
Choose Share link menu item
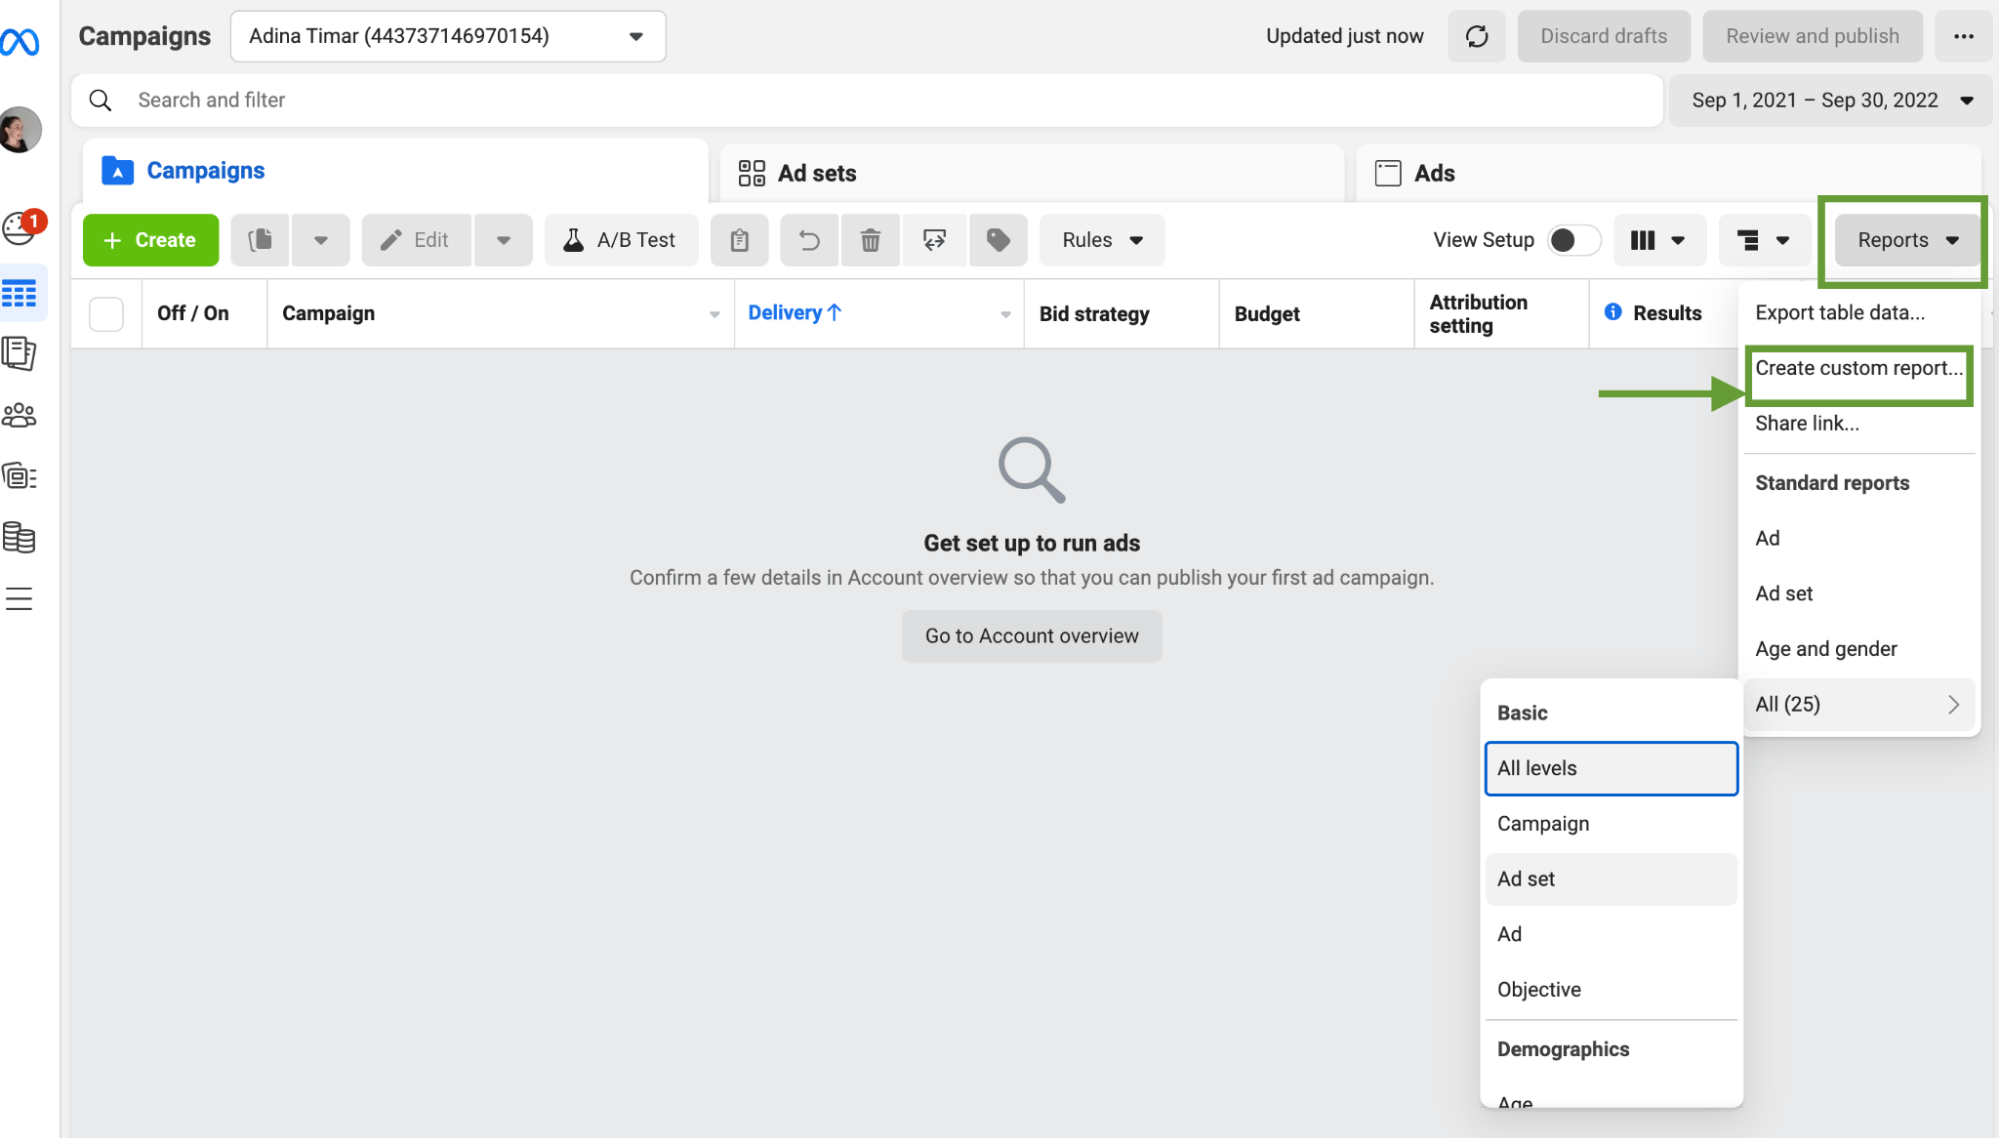(1858, 424)
